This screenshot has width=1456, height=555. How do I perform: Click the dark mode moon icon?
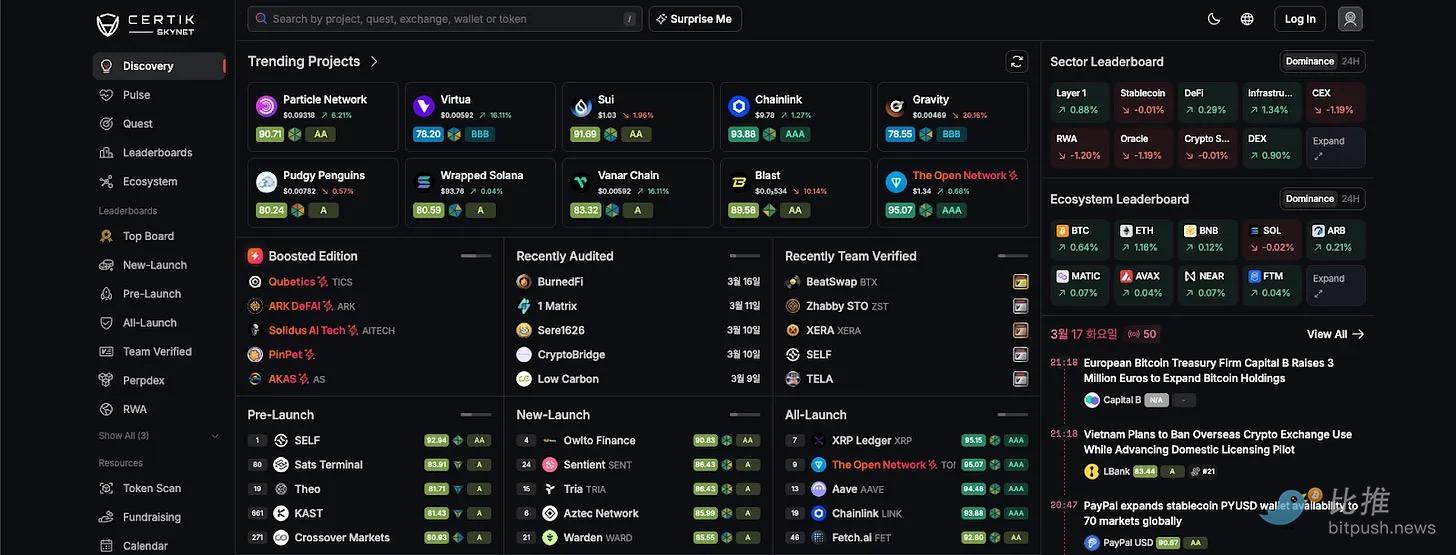click(x=1214, y=19)
